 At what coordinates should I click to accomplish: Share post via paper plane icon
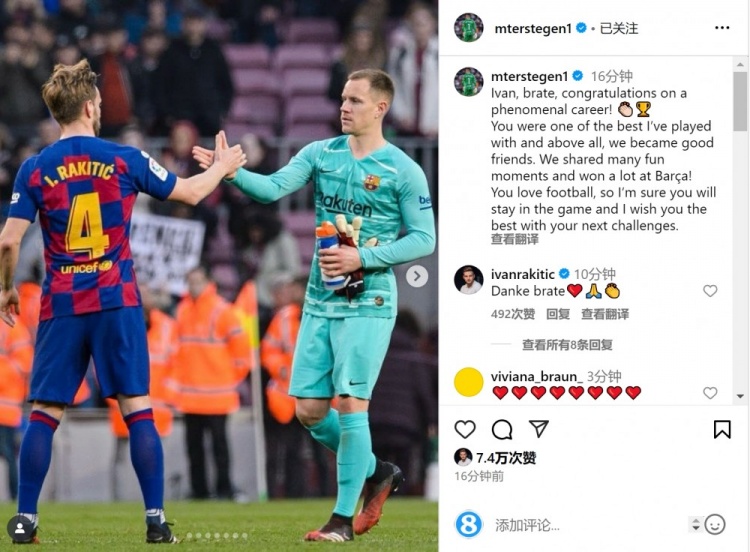coord(539,429)
